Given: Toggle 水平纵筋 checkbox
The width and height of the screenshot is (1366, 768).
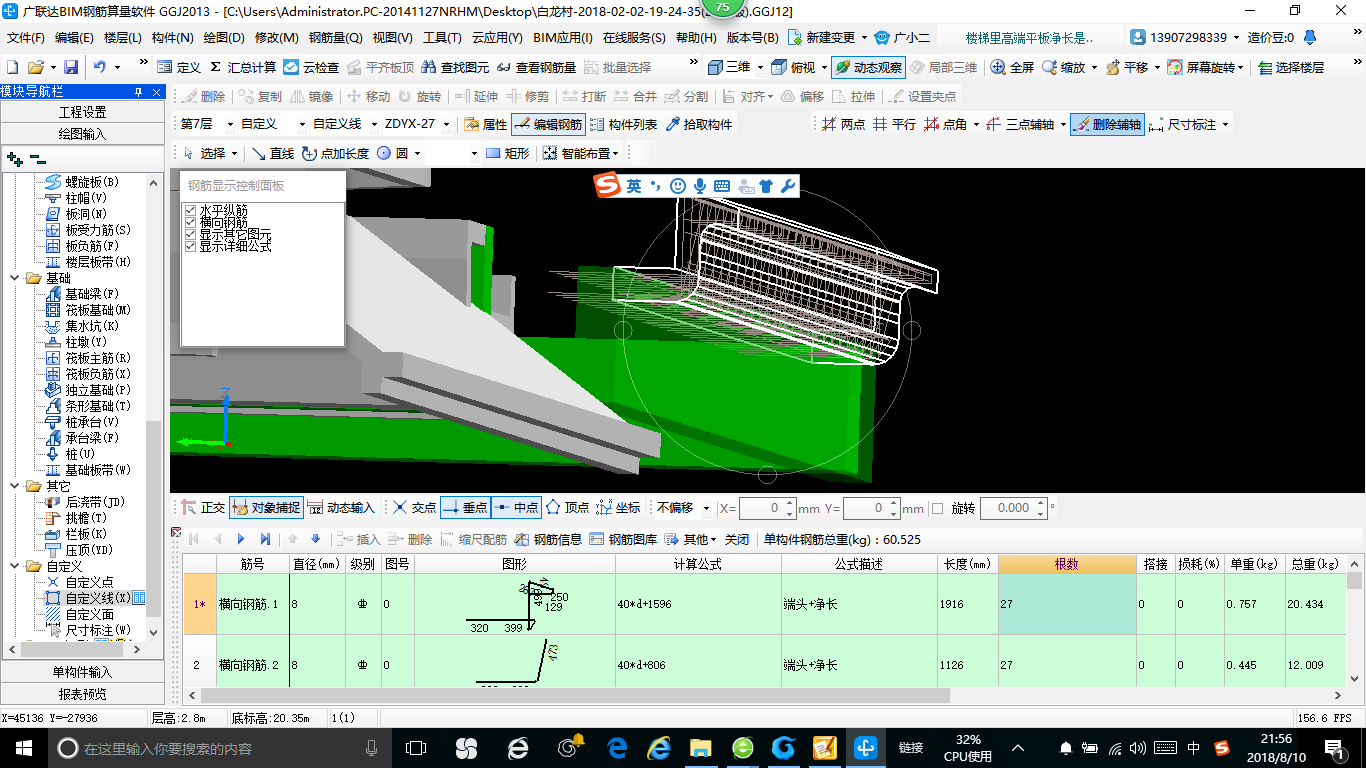Looking at the screenshot, I should tap(190, 211).
